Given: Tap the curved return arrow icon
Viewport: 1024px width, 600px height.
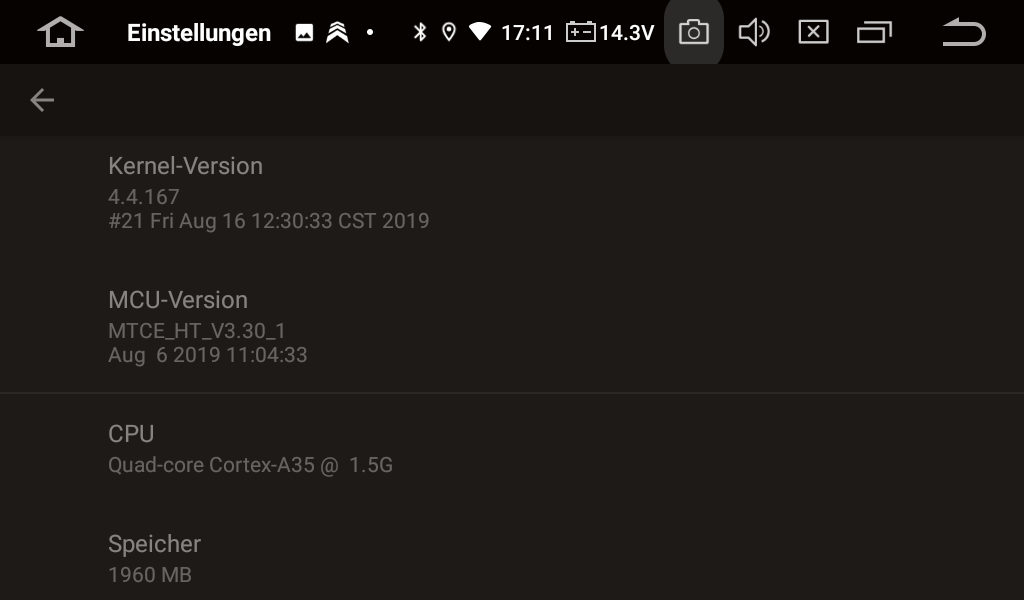Looking at the screenshot, I should [964, 32].
